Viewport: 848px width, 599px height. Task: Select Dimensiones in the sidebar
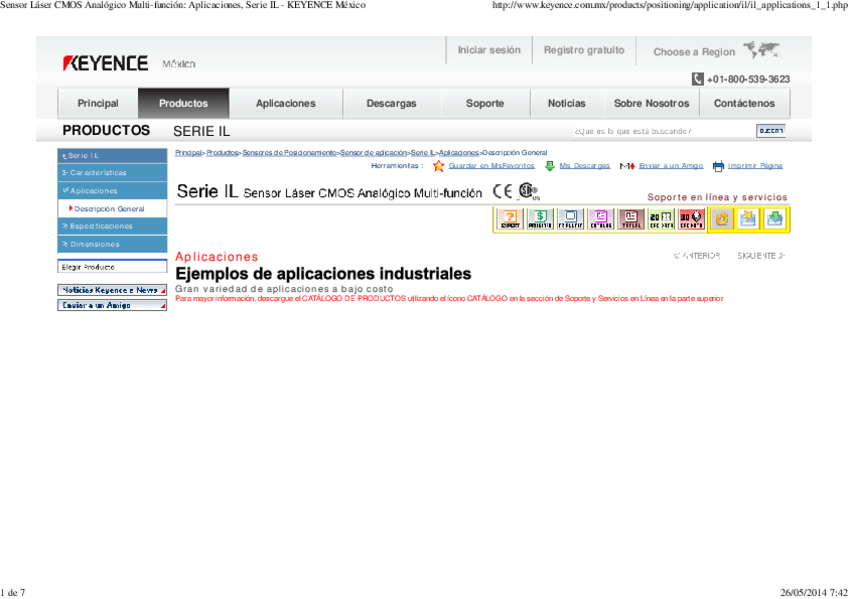112,244
